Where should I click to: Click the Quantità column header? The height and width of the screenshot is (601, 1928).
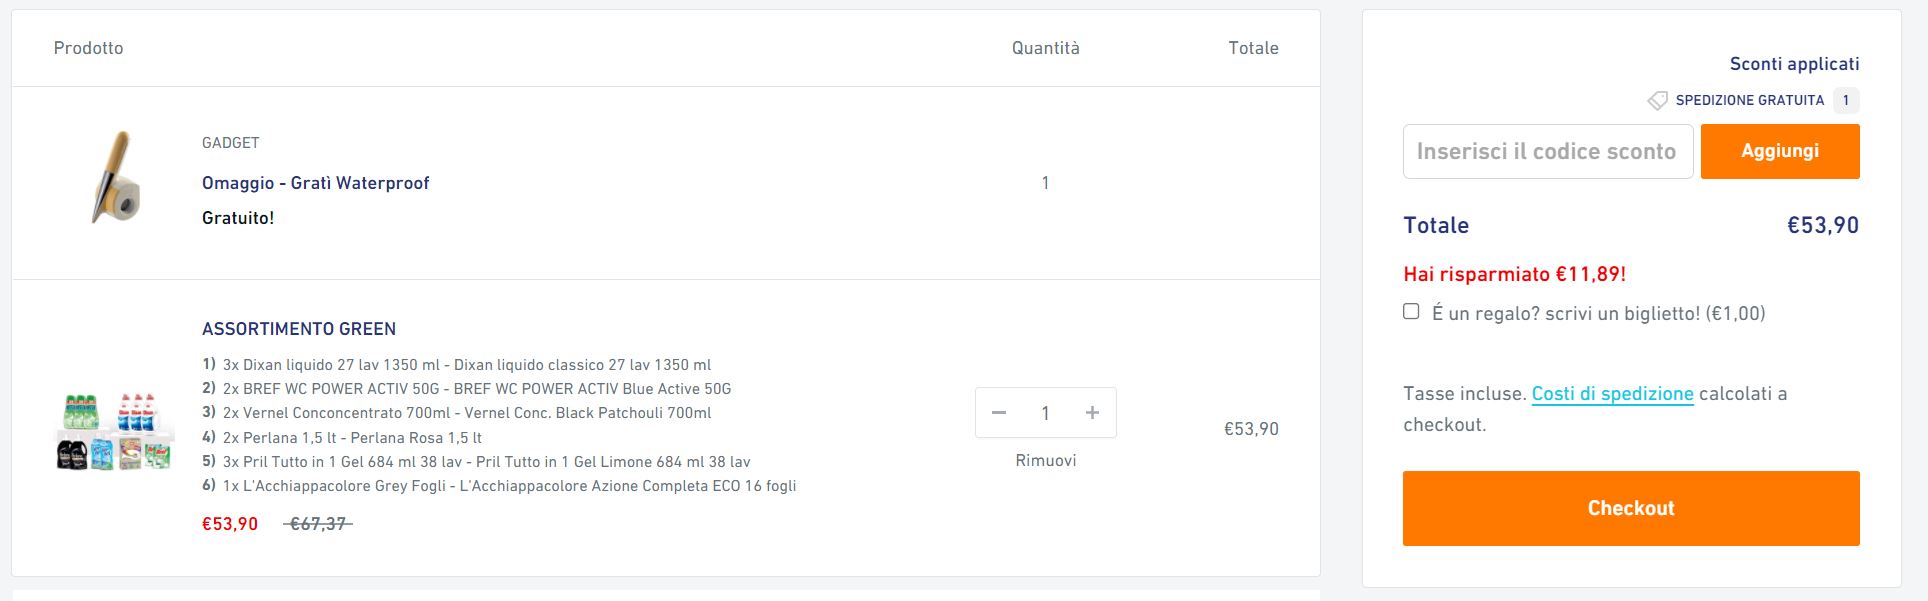click(1045, 48)
